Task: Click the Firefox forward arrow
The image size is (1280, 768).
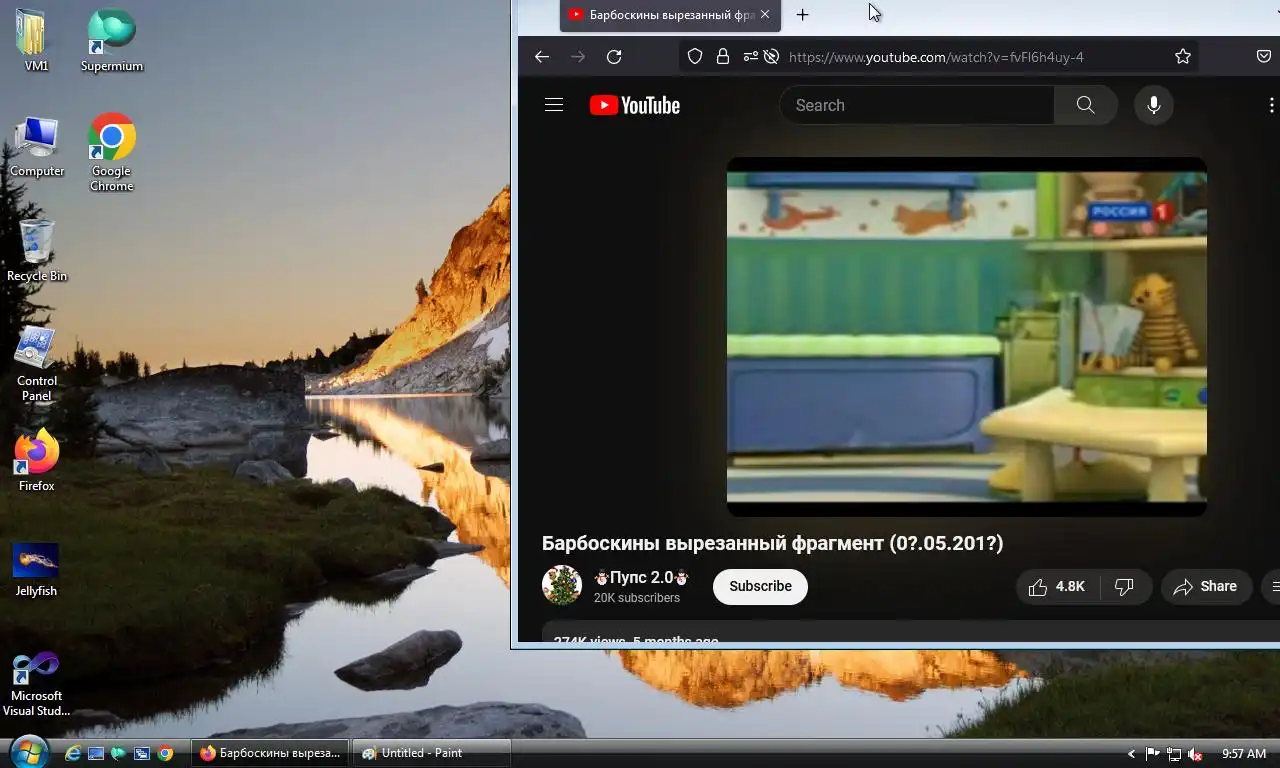Action: pyautogui.click(x=578, y=57)
